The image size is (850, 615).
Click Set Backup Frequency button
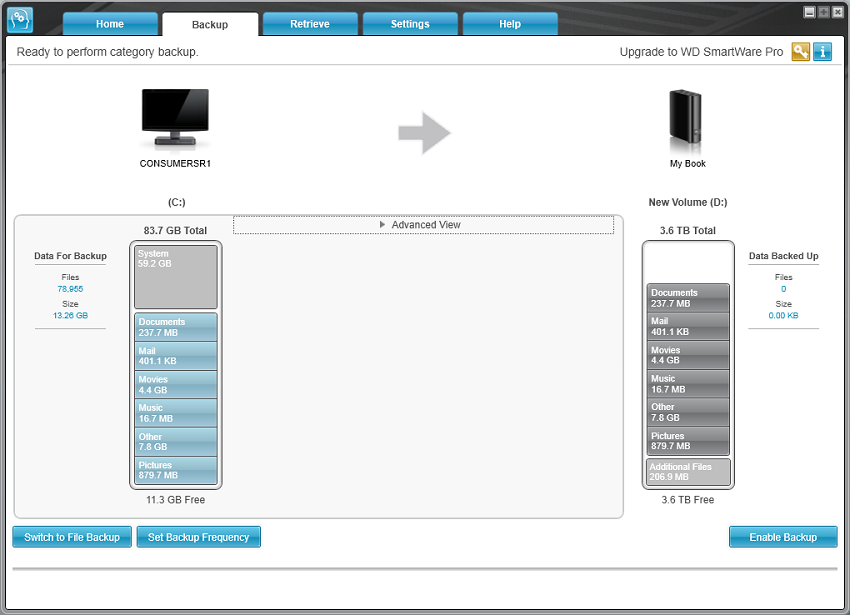click(198, 537)
